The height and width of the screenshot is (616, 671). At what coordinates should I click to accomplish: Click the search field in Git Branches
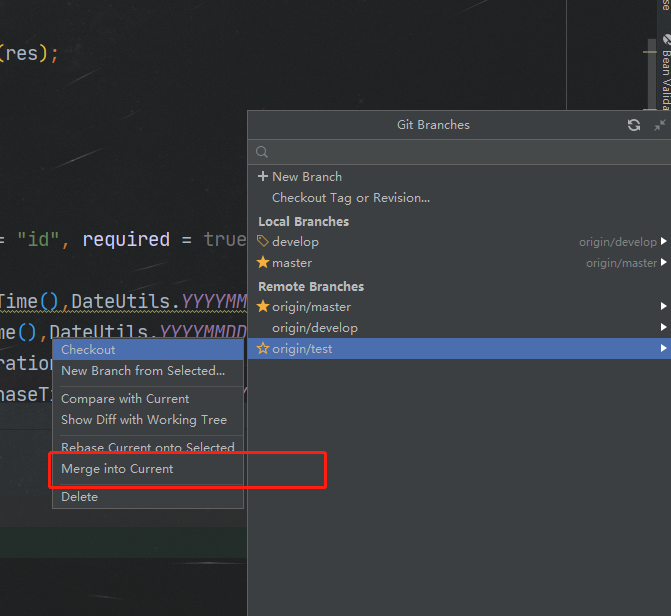pos(459,152)
